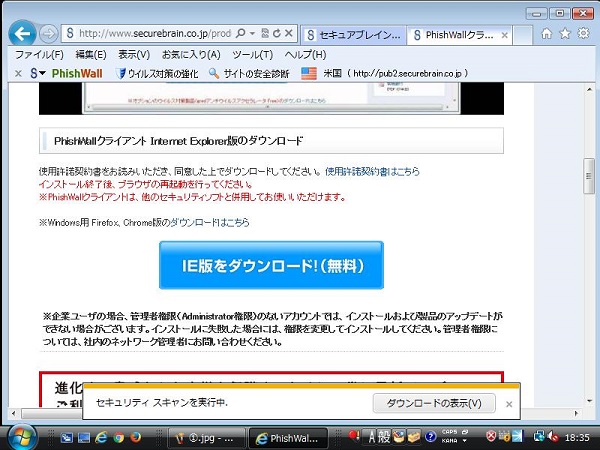The width and height of the screenshot is (600, 450).
Task: Click the 18:35 taskbar clock
Action: tap(577, 437)
